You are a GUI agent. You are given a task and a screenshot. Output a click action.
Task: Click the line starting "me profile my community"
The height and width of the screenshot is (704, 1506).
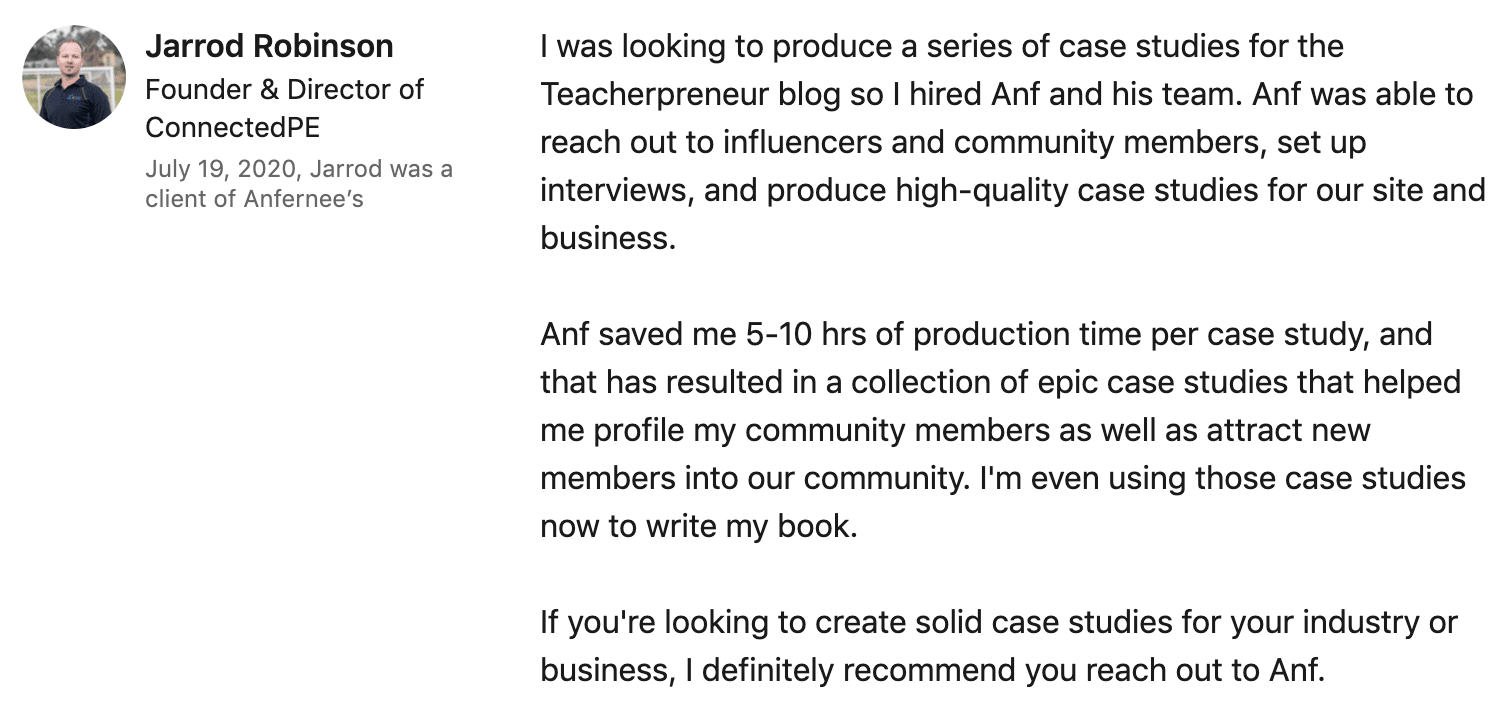coord(954,430)
